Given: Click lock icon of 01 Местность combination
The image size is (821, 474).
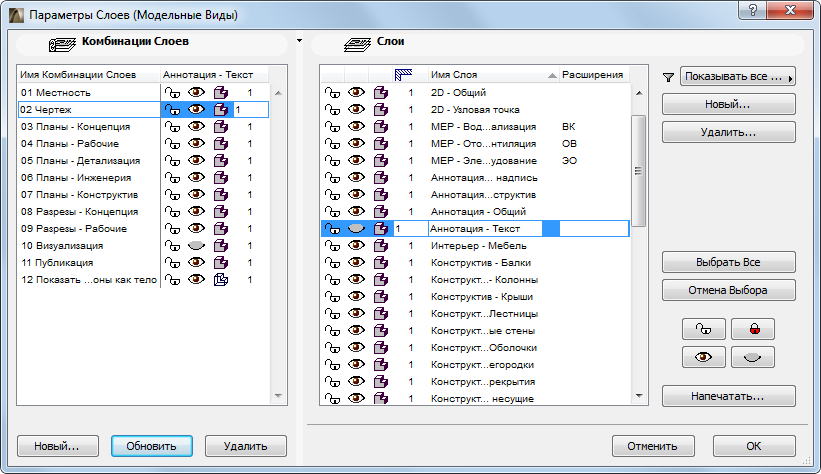Looking at the screenshot, I should tap(172, 93).
